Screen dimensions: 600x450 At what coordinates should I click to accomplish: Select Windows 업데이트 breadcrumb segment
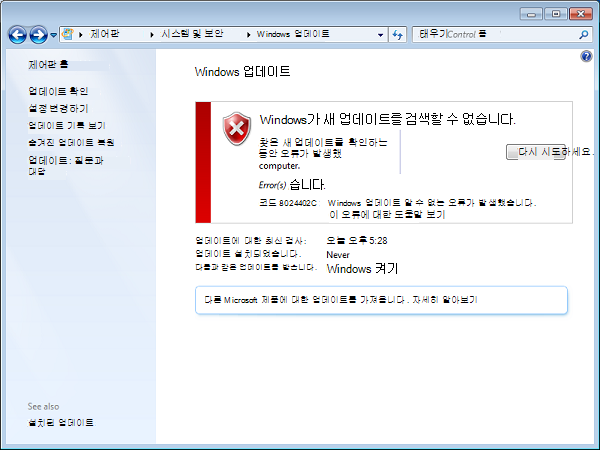point(293,34)
